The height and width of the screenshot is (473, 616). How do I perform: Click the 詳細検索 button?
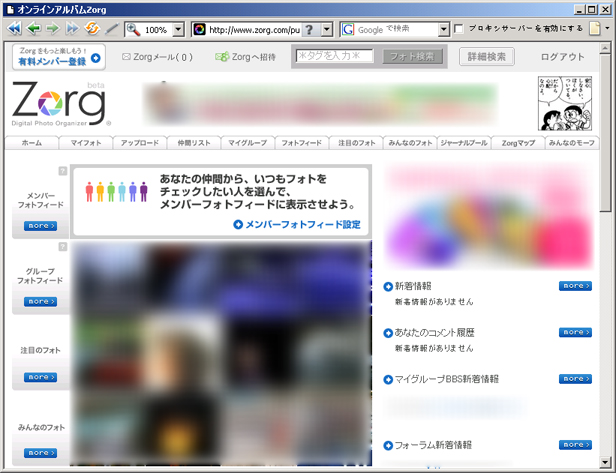pyautogui.click(x=487, y=57)
